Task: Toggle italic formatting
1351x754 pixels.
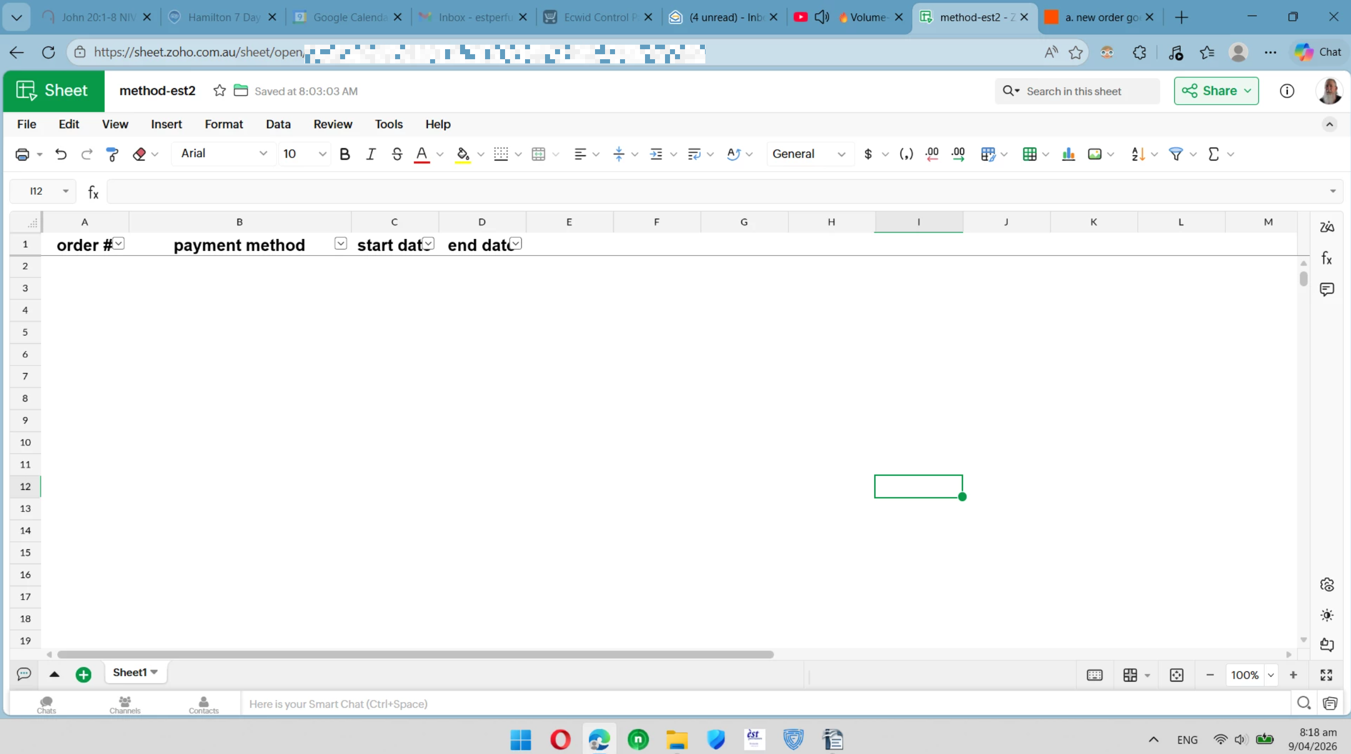Action: (371, 154)
